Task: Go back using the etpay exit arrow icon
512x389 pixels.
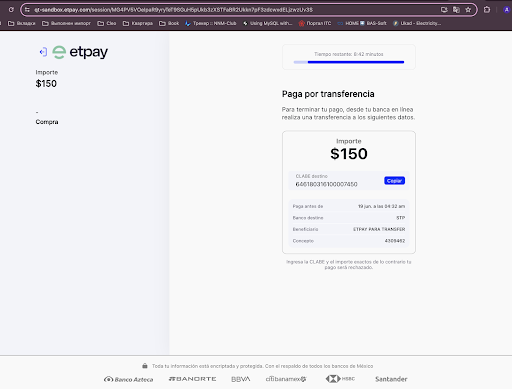Action: click(x=43, y=52)
